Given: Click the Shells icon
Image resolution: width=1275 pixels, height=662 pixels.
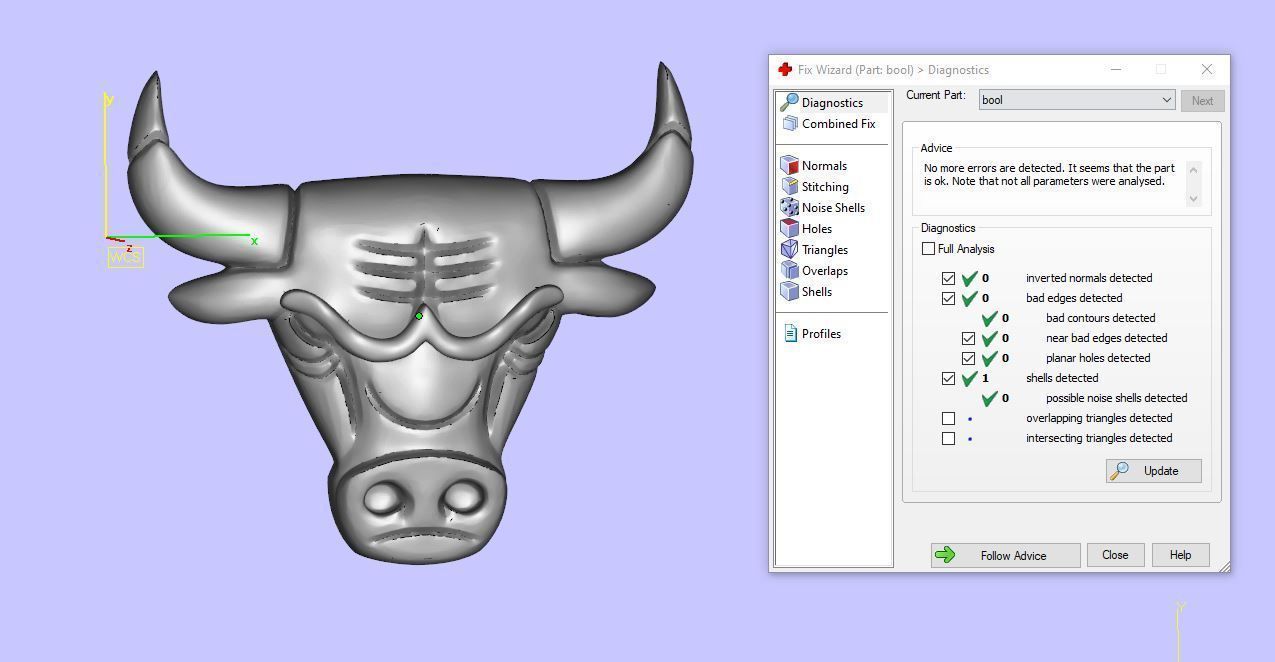Looking at the screenshot, I should (x=789, y=292).
